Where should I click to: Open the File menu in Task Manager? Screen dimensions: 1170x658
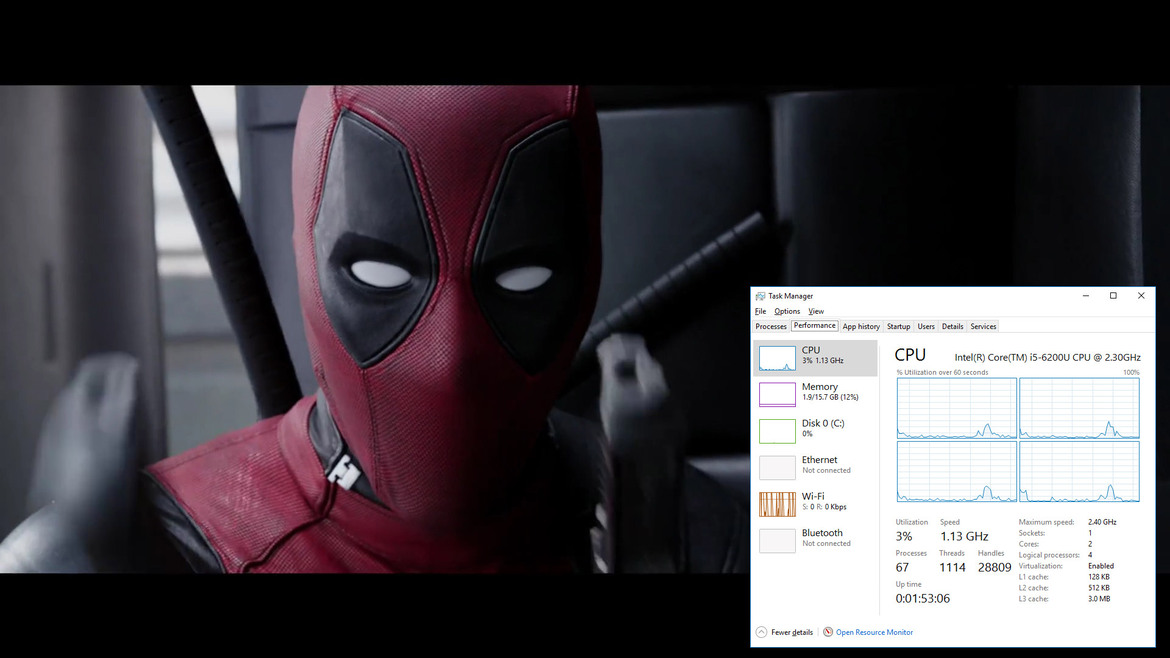760,311
